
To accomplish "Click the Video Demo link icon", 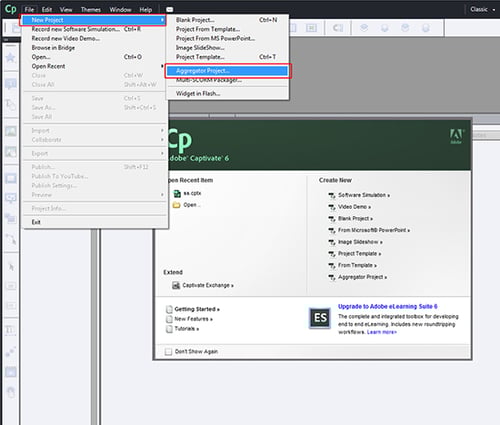I will point(332,207).
